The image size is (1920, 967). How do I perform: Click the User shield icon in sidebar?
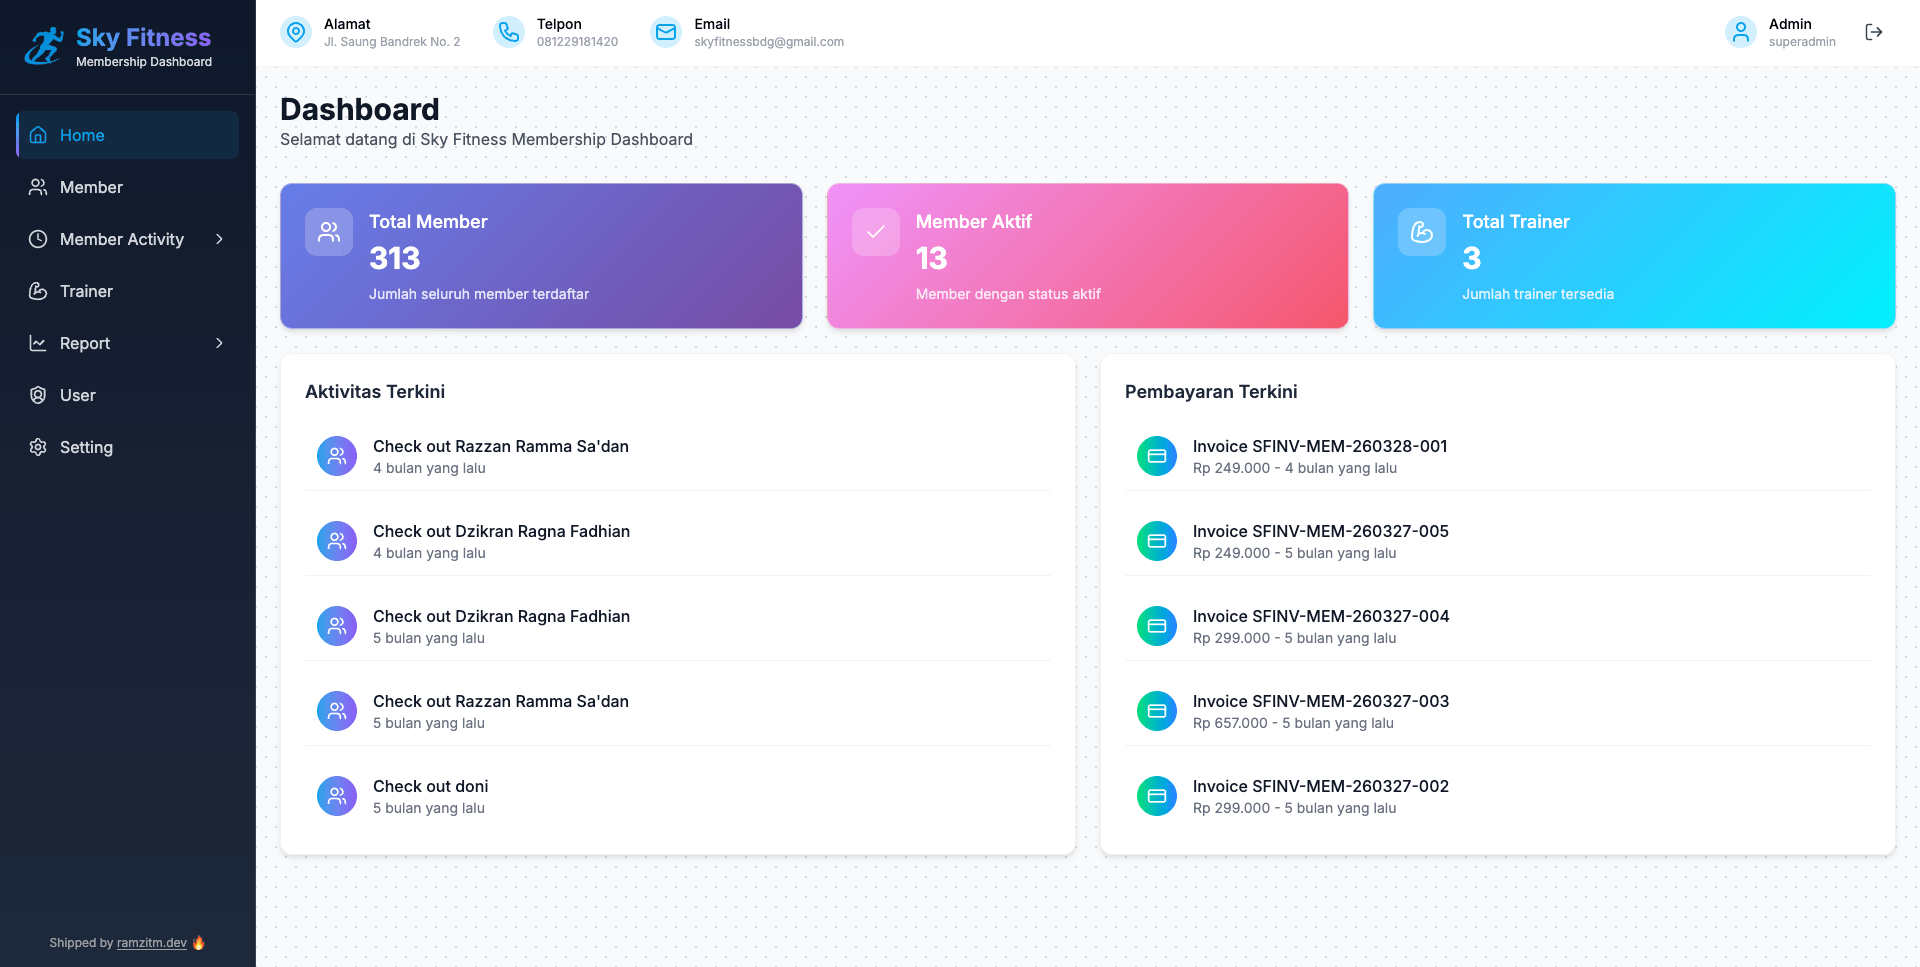[x=38, y=395]
